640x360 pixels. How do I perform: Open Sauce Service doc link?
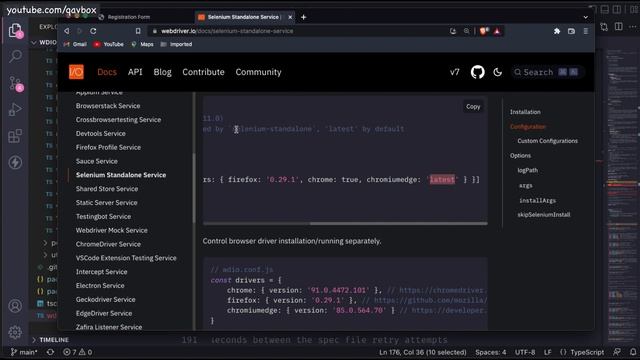tap(96, 161)
